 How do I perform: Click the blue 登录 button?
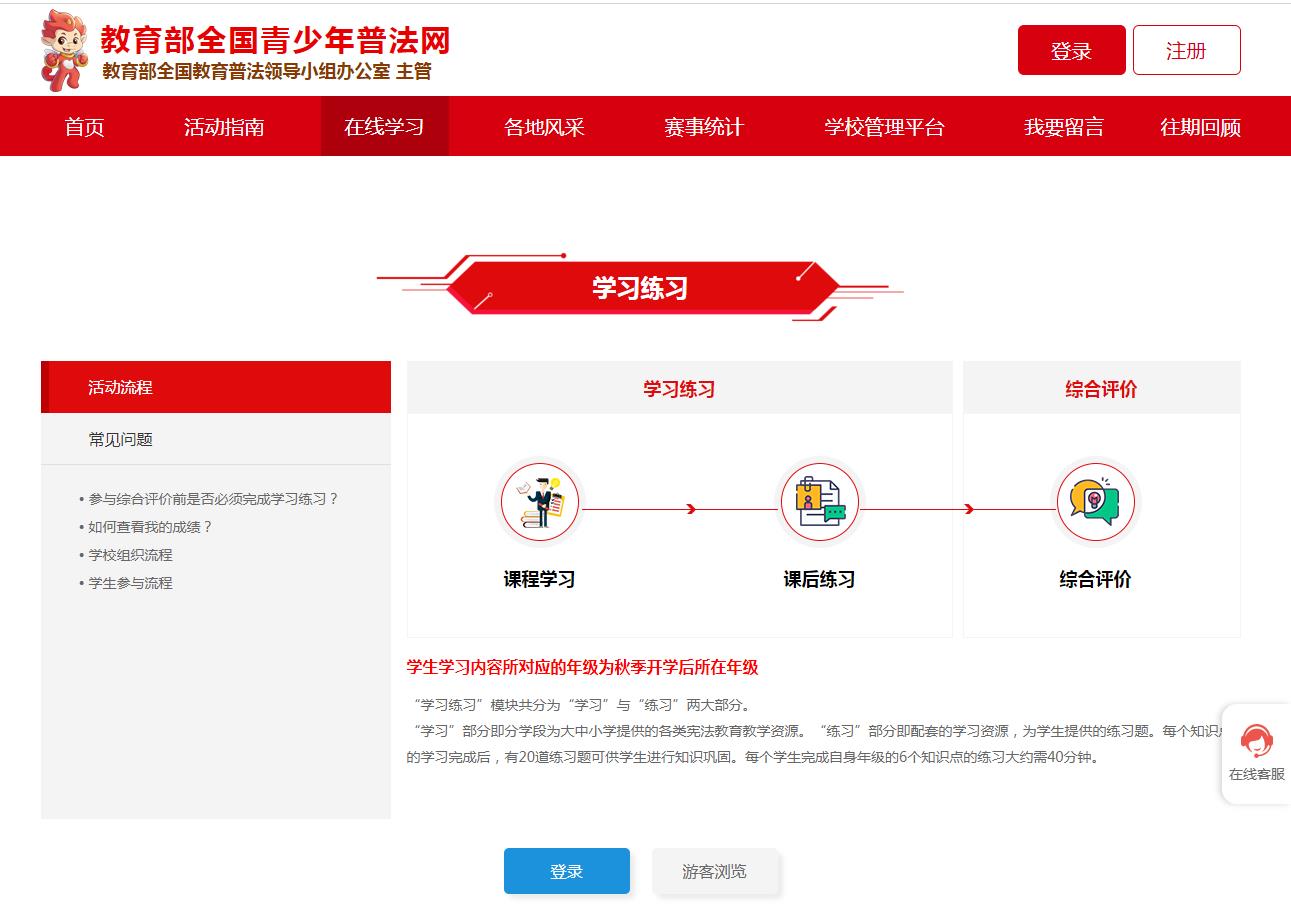[x=567, y=870]
